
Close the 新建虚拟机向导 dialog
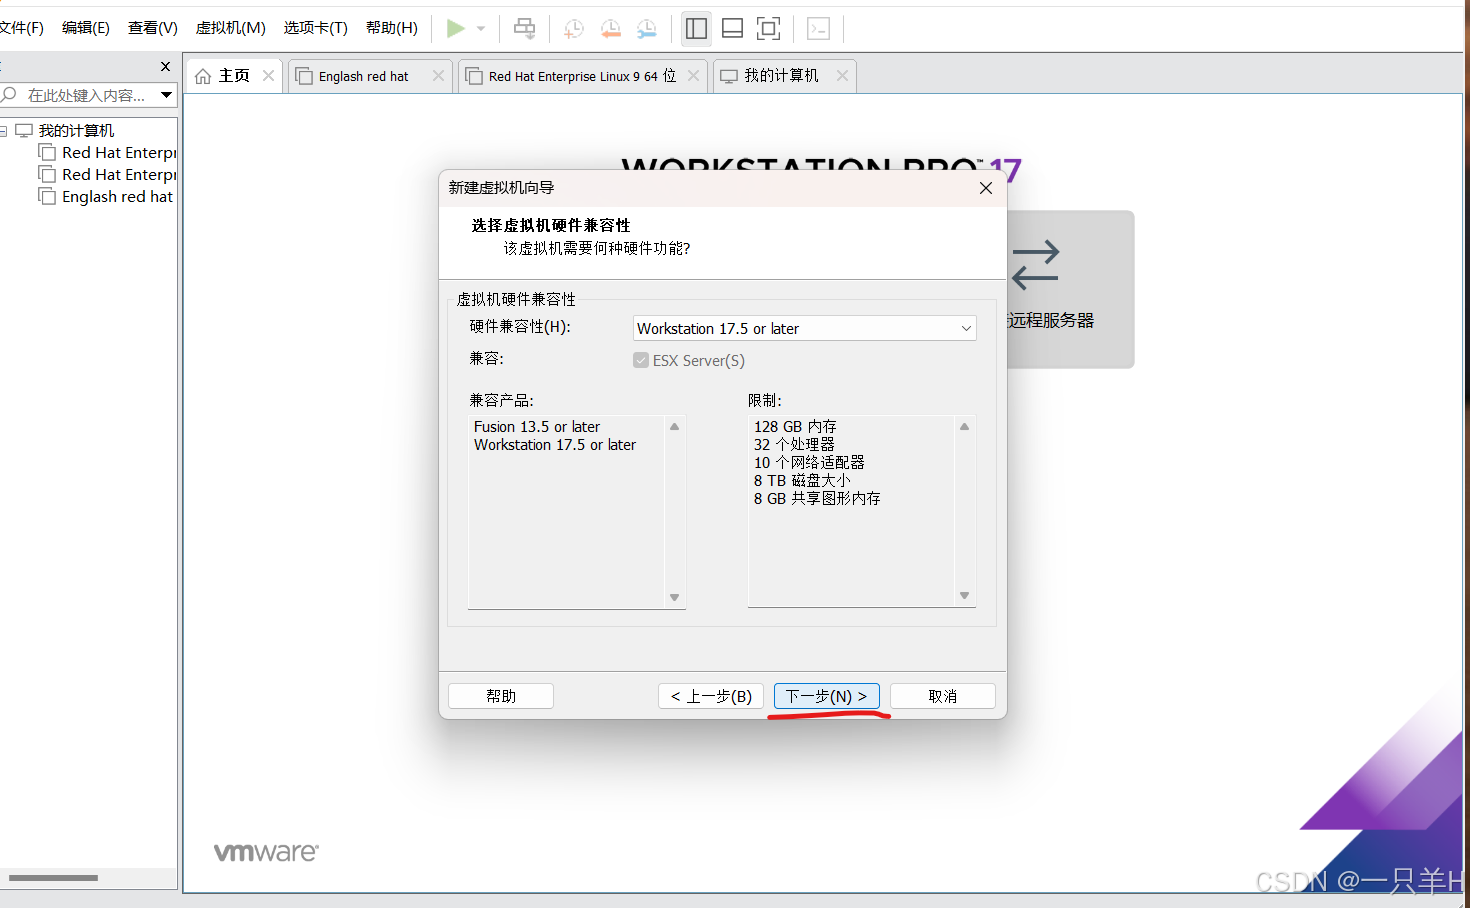[x=985, y=188]
